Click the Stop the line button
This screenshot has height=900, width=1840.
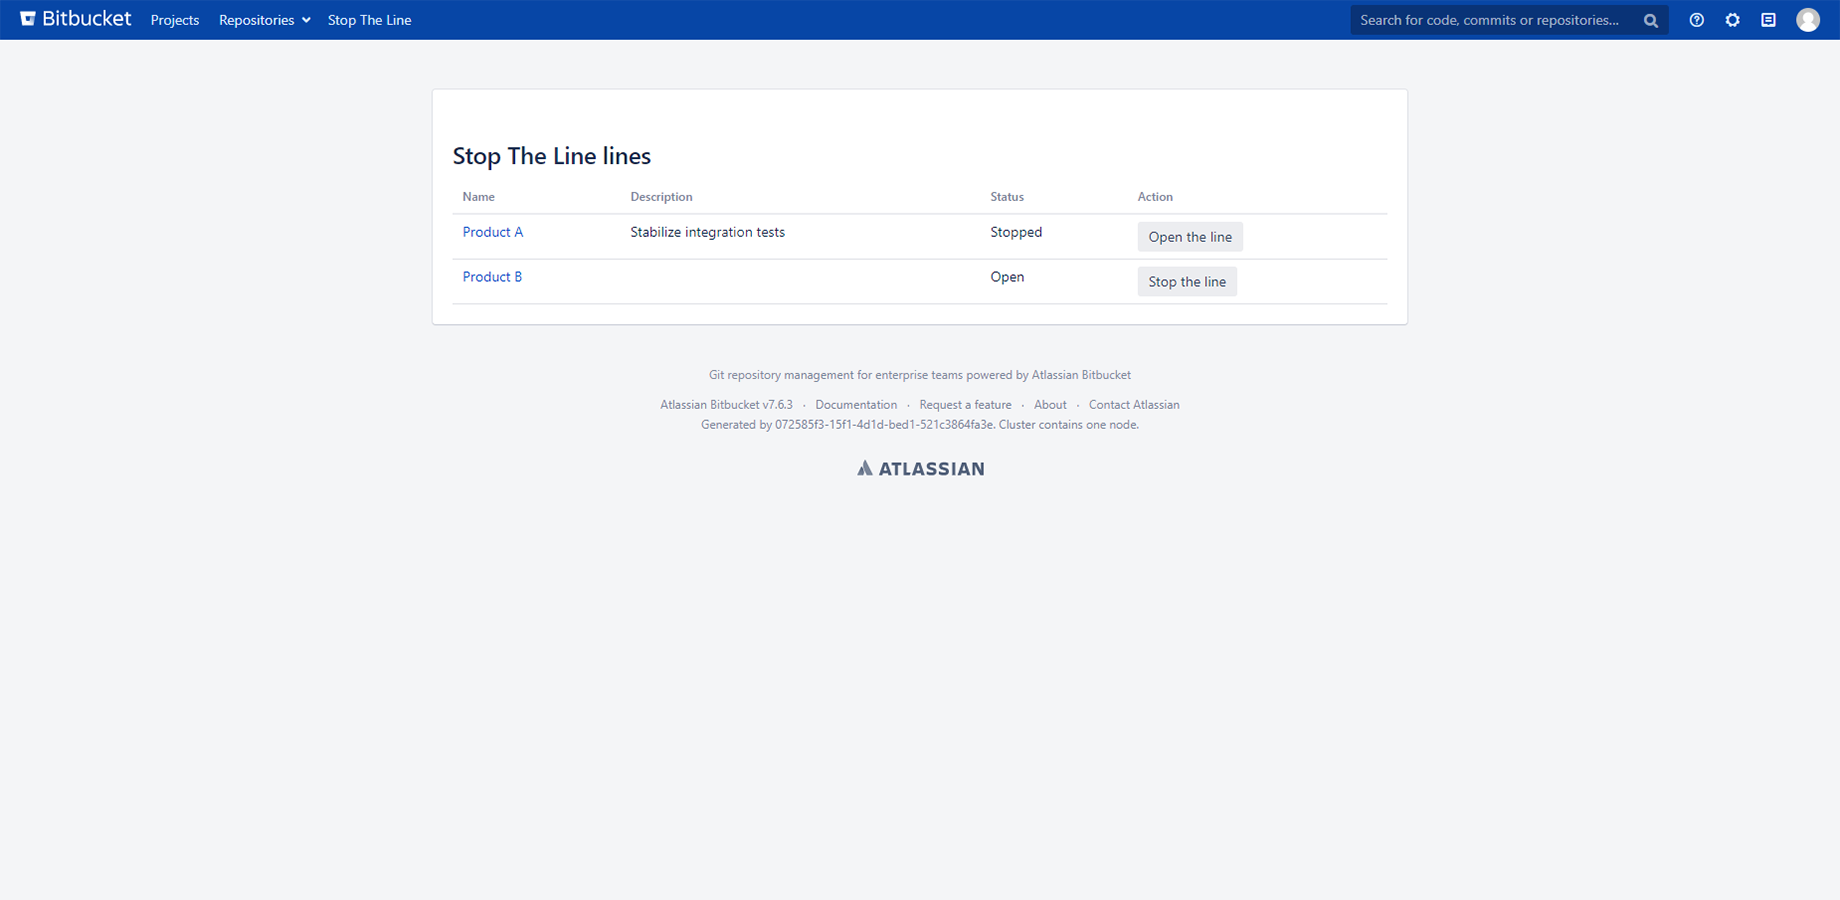tap(1187, 282)
